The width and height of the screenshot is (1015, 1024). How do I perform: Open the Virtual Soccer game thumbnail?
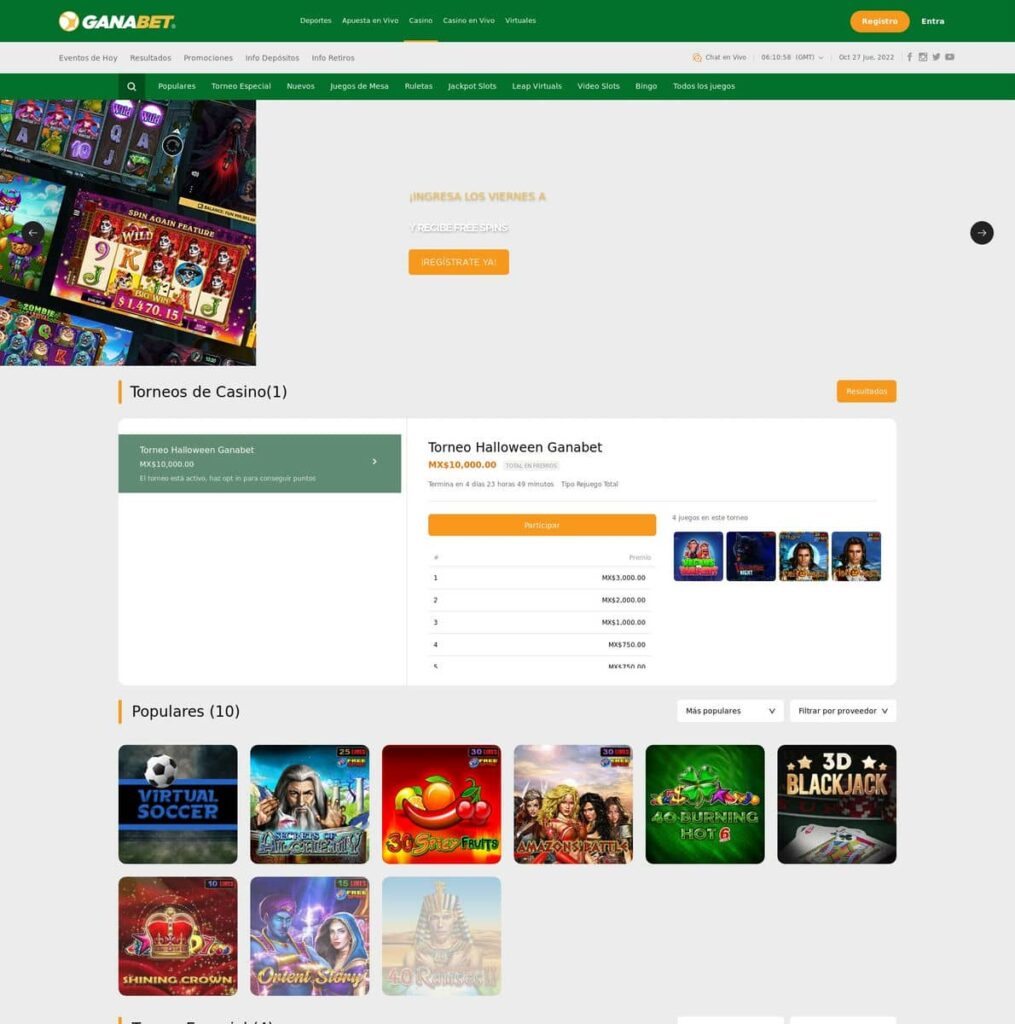[178, 804]
